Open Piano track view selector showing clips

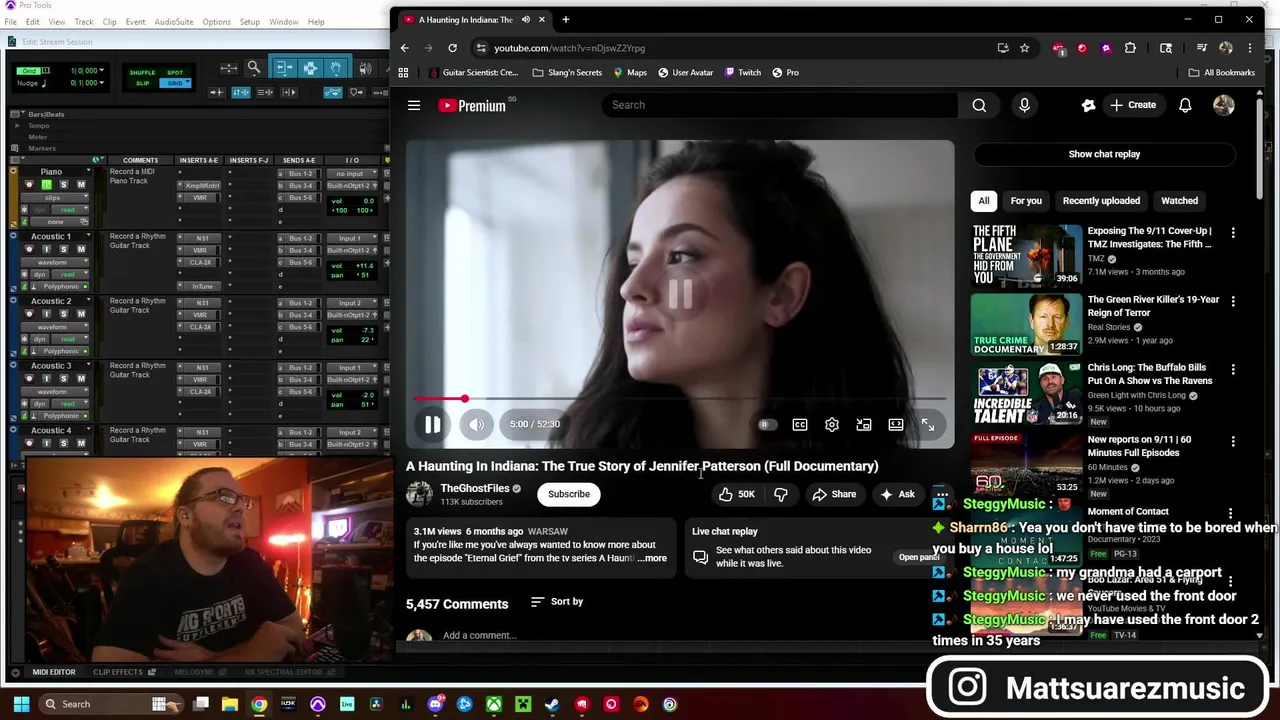[53, 198]
